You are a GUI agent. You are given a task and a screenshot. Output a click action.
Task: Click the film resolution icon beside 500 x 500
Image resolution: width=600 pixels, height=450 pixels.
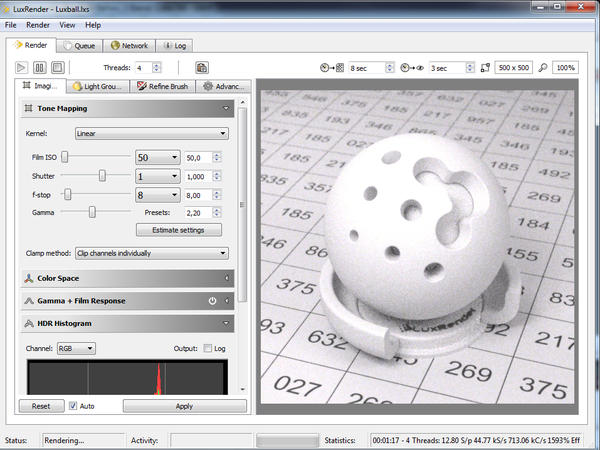[485, 67]
